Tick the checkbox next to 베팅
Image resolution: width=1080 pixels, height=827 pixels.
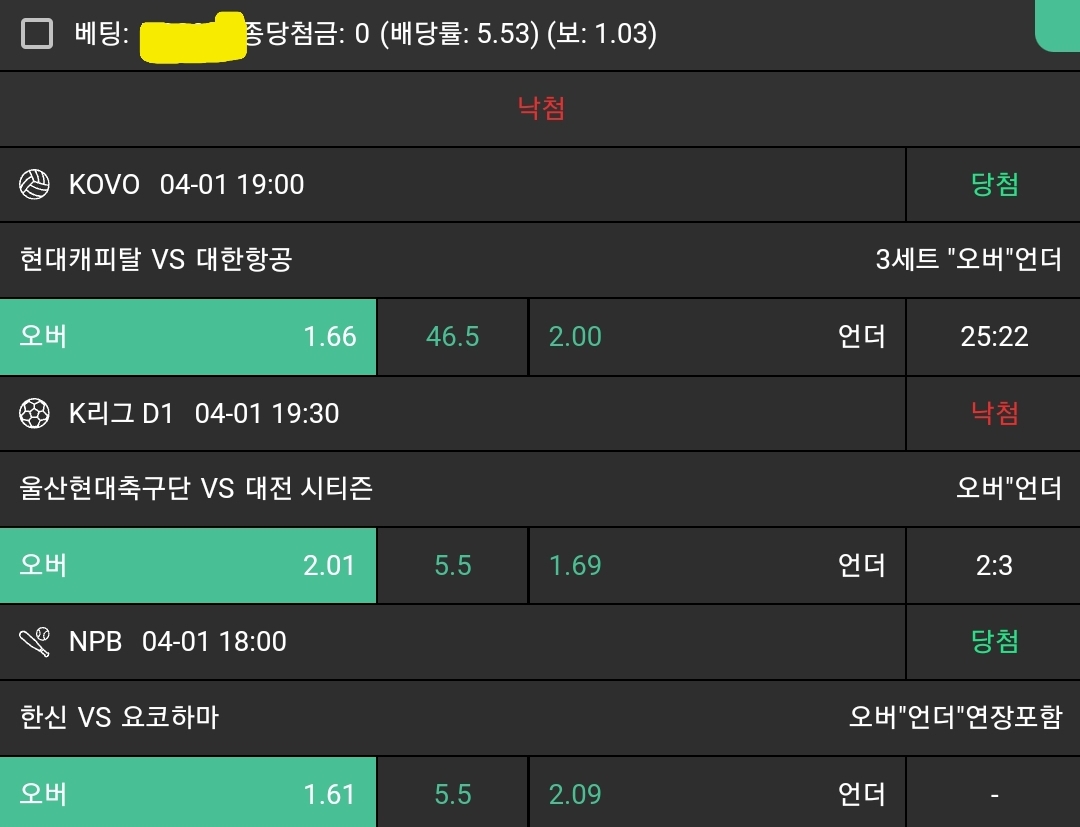click(37, 35)
